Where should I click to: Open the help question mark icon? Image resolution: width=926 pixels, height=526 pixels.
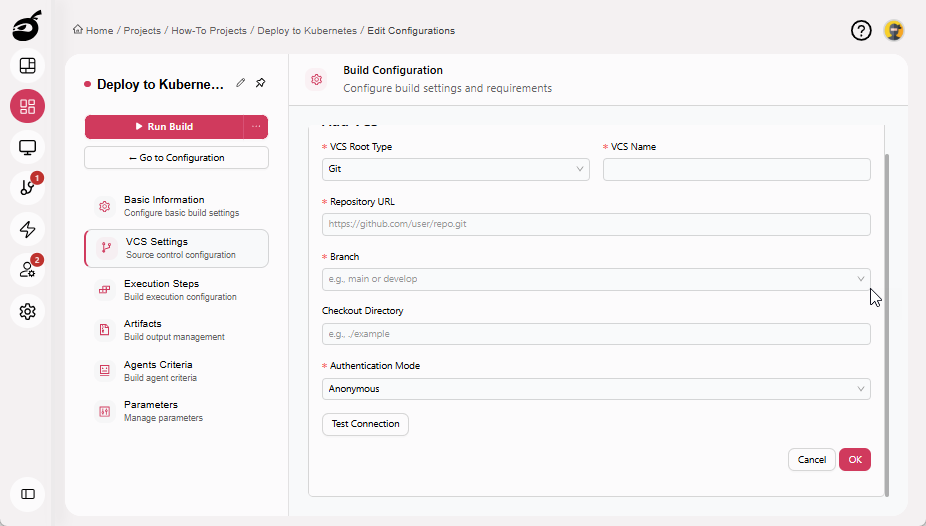coord(861,30)
